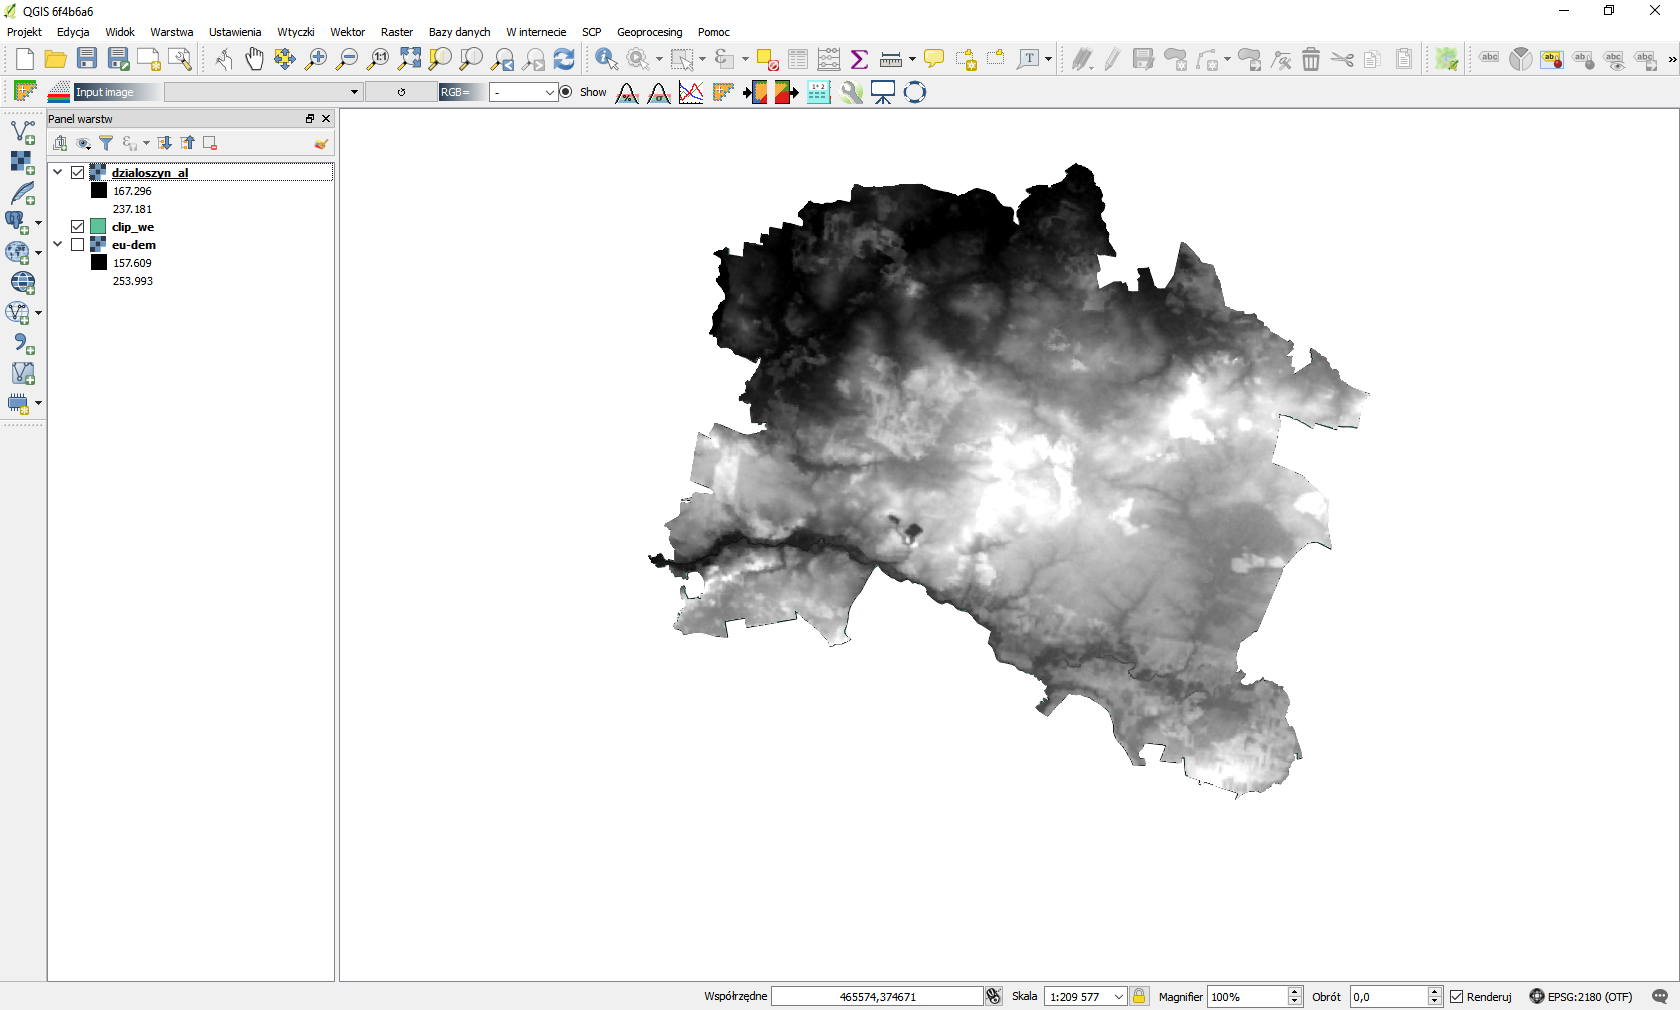Select the Pan Map hand tool

click(x=254, y=59)
